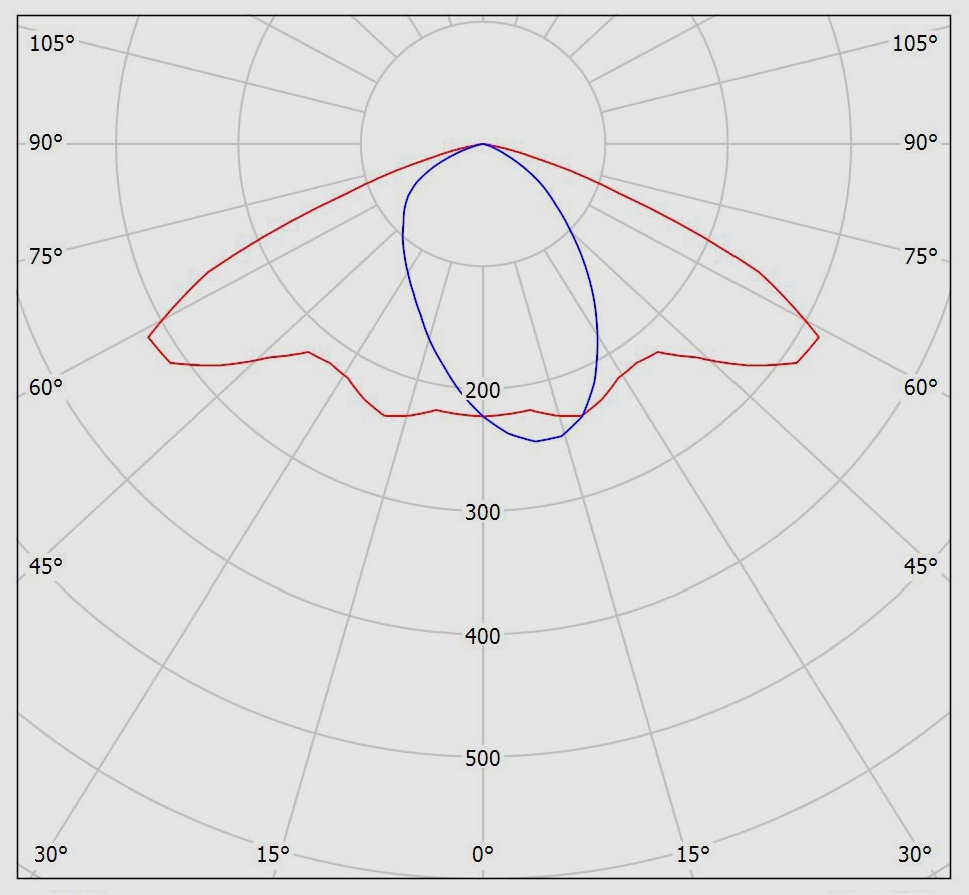Click the right-side 15° angle label

click(693, 854)
